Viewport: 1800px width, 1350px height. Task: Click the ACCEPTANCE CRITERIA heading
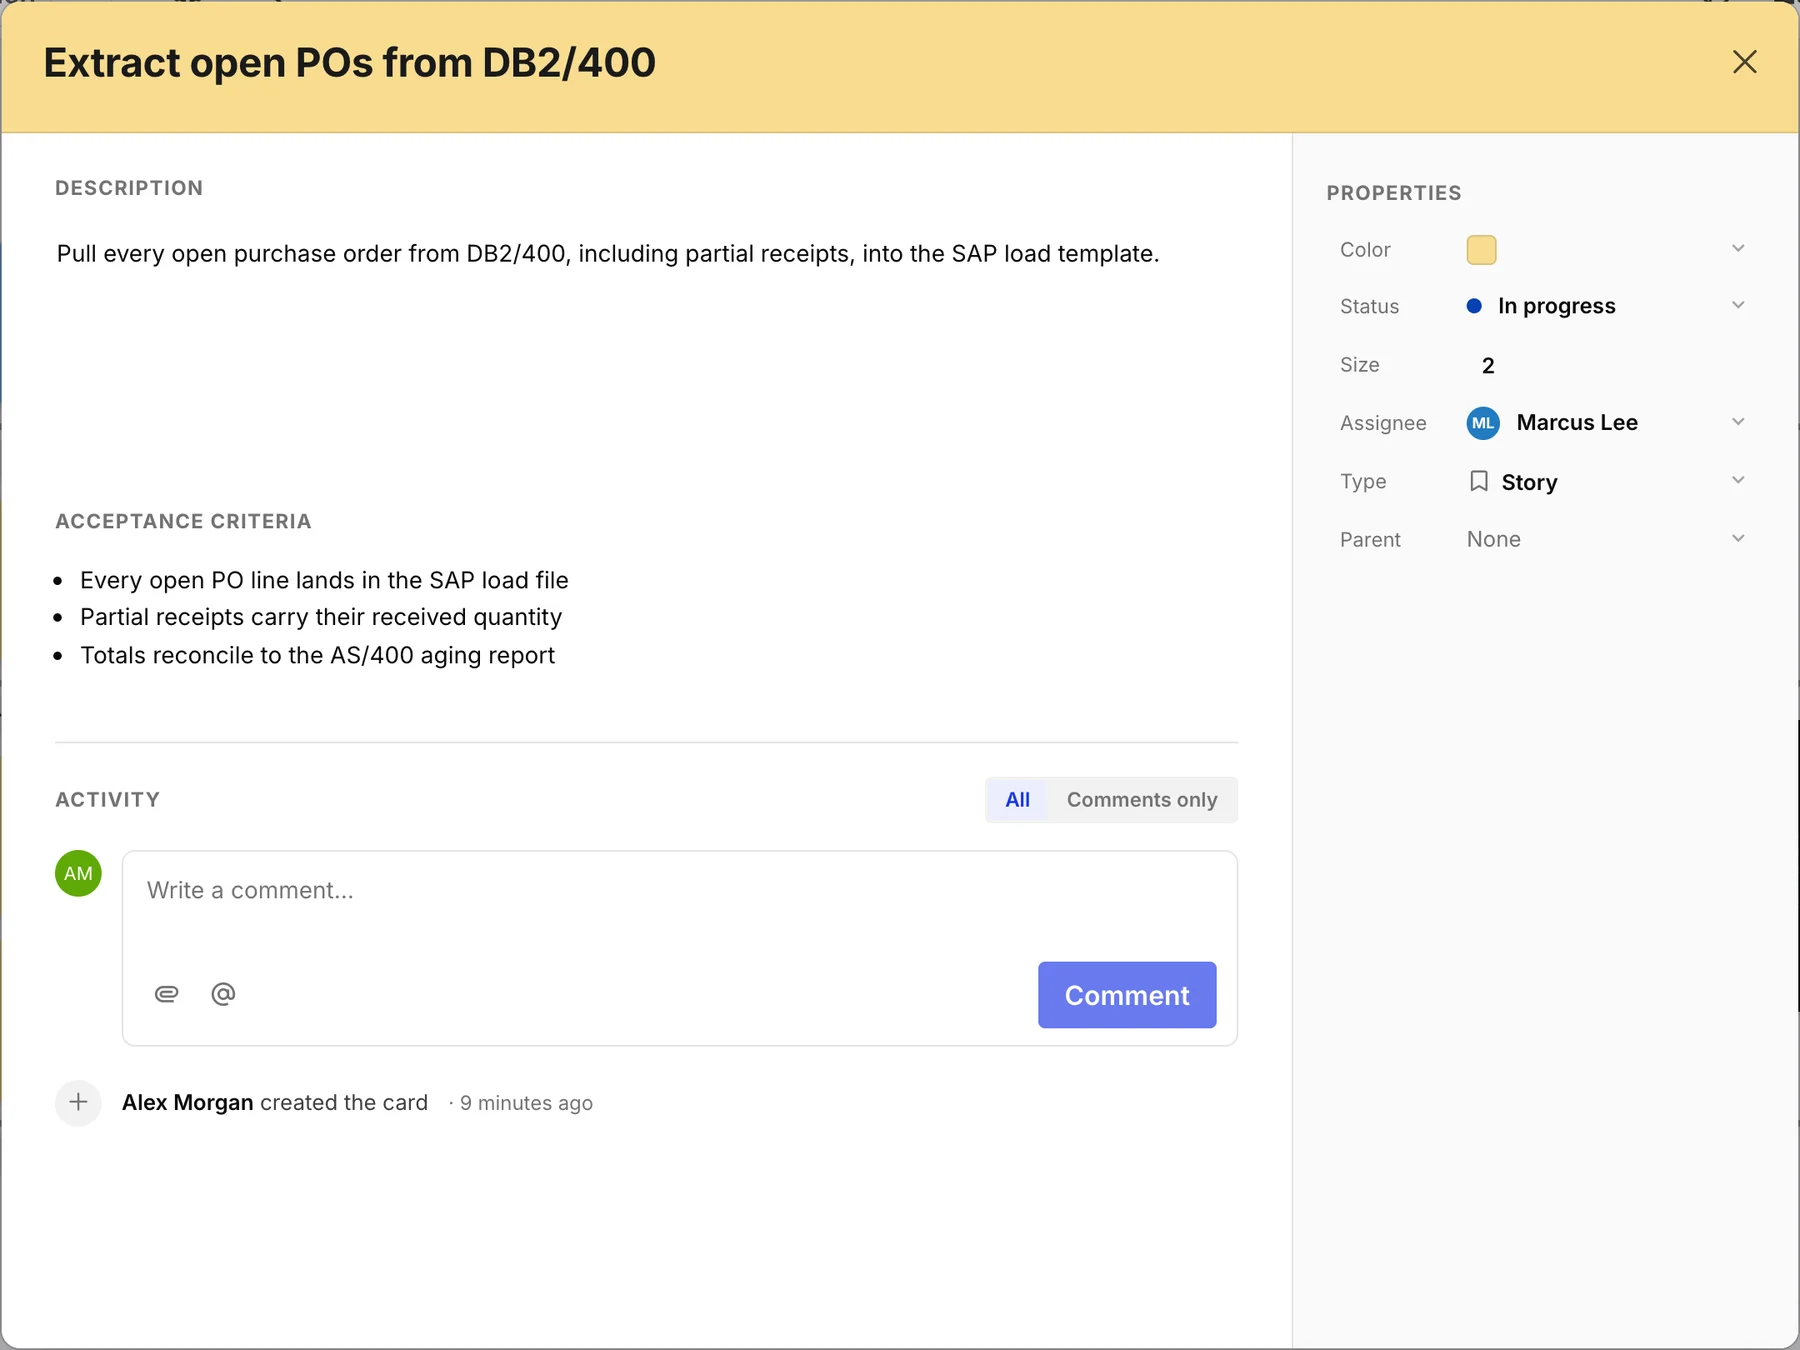183,522
